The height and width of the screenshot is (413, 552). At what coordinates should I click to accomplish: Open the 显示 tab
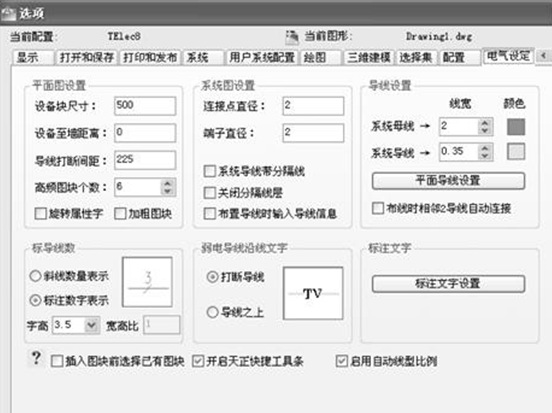[x=33, y=57]
